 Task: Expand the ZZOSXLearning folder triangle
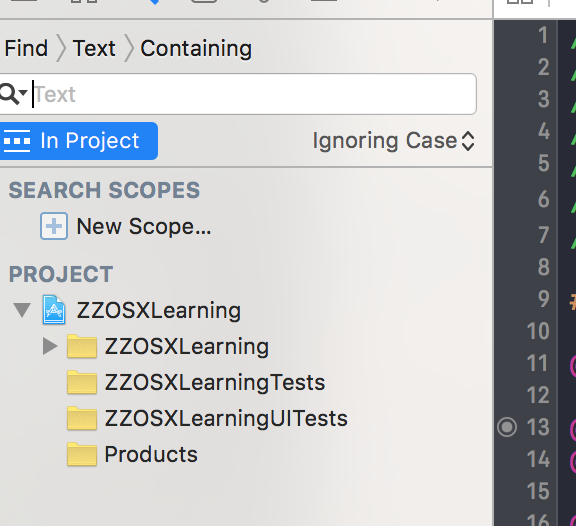50,346
